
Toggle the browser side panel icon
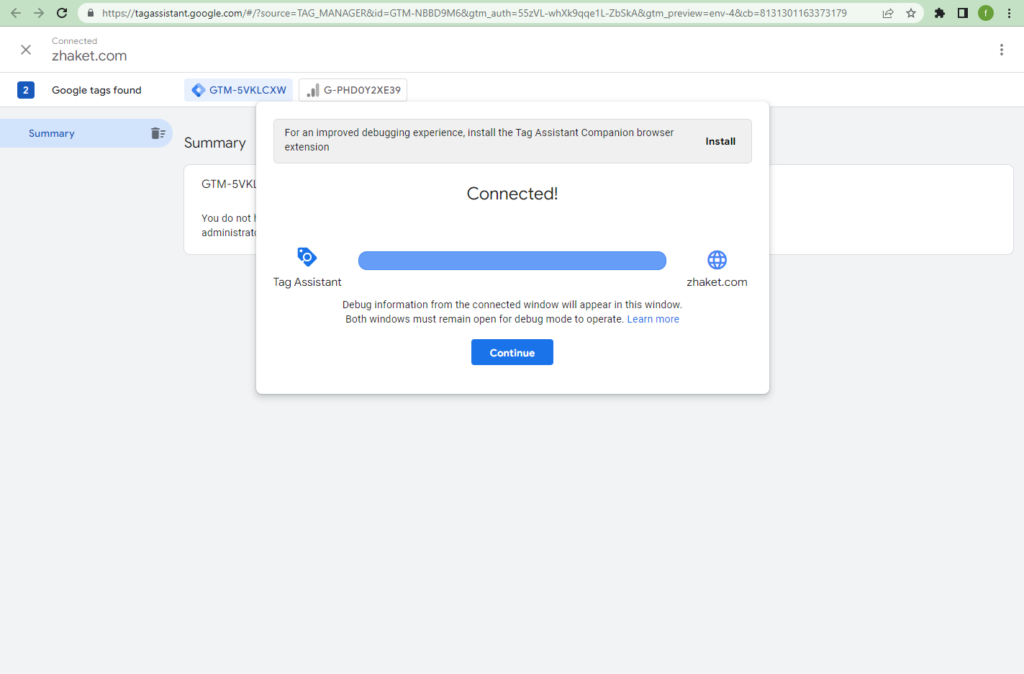click(962, 13)
